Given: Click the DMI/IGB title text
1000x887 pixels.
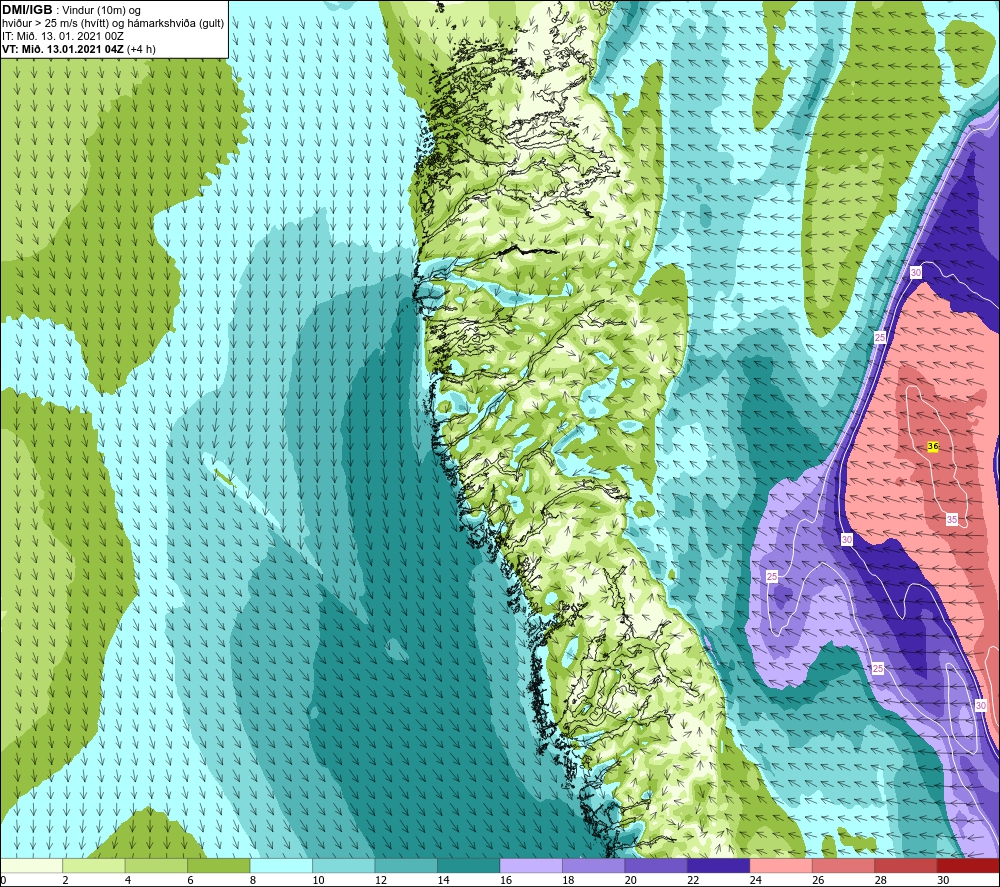Looking at the screenshot, I should (27, 10).
